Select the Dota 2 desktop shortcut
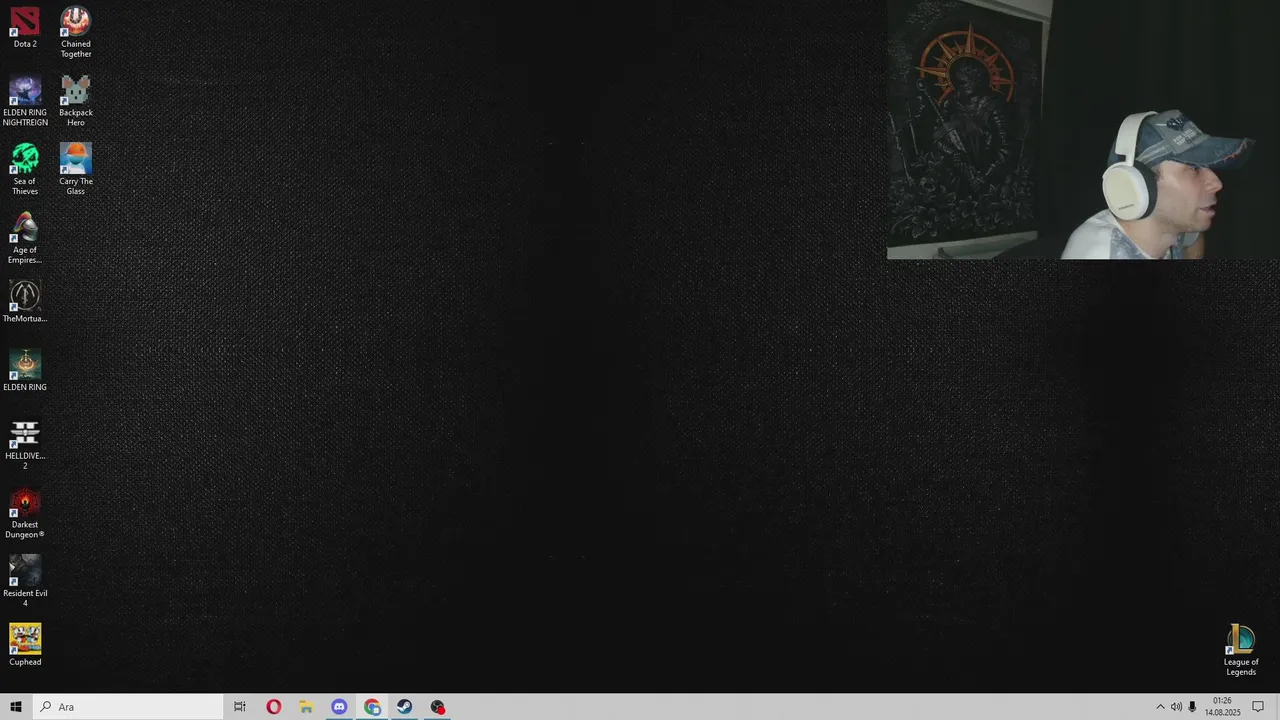Screen dimensions: 1280x720 click(x=25, y=28)
